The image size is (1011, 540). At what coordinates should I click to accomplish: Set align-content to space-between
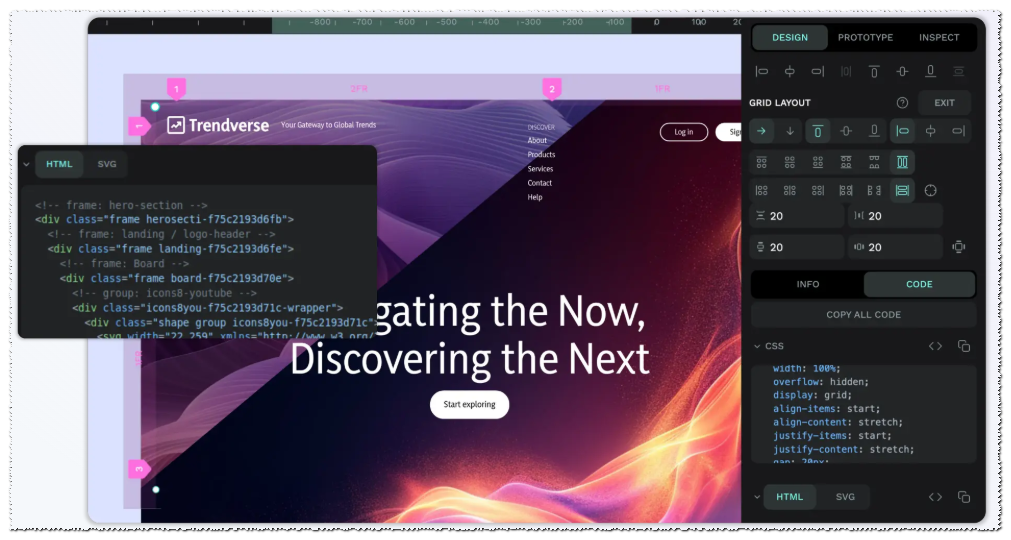click(x=846, y=162)
